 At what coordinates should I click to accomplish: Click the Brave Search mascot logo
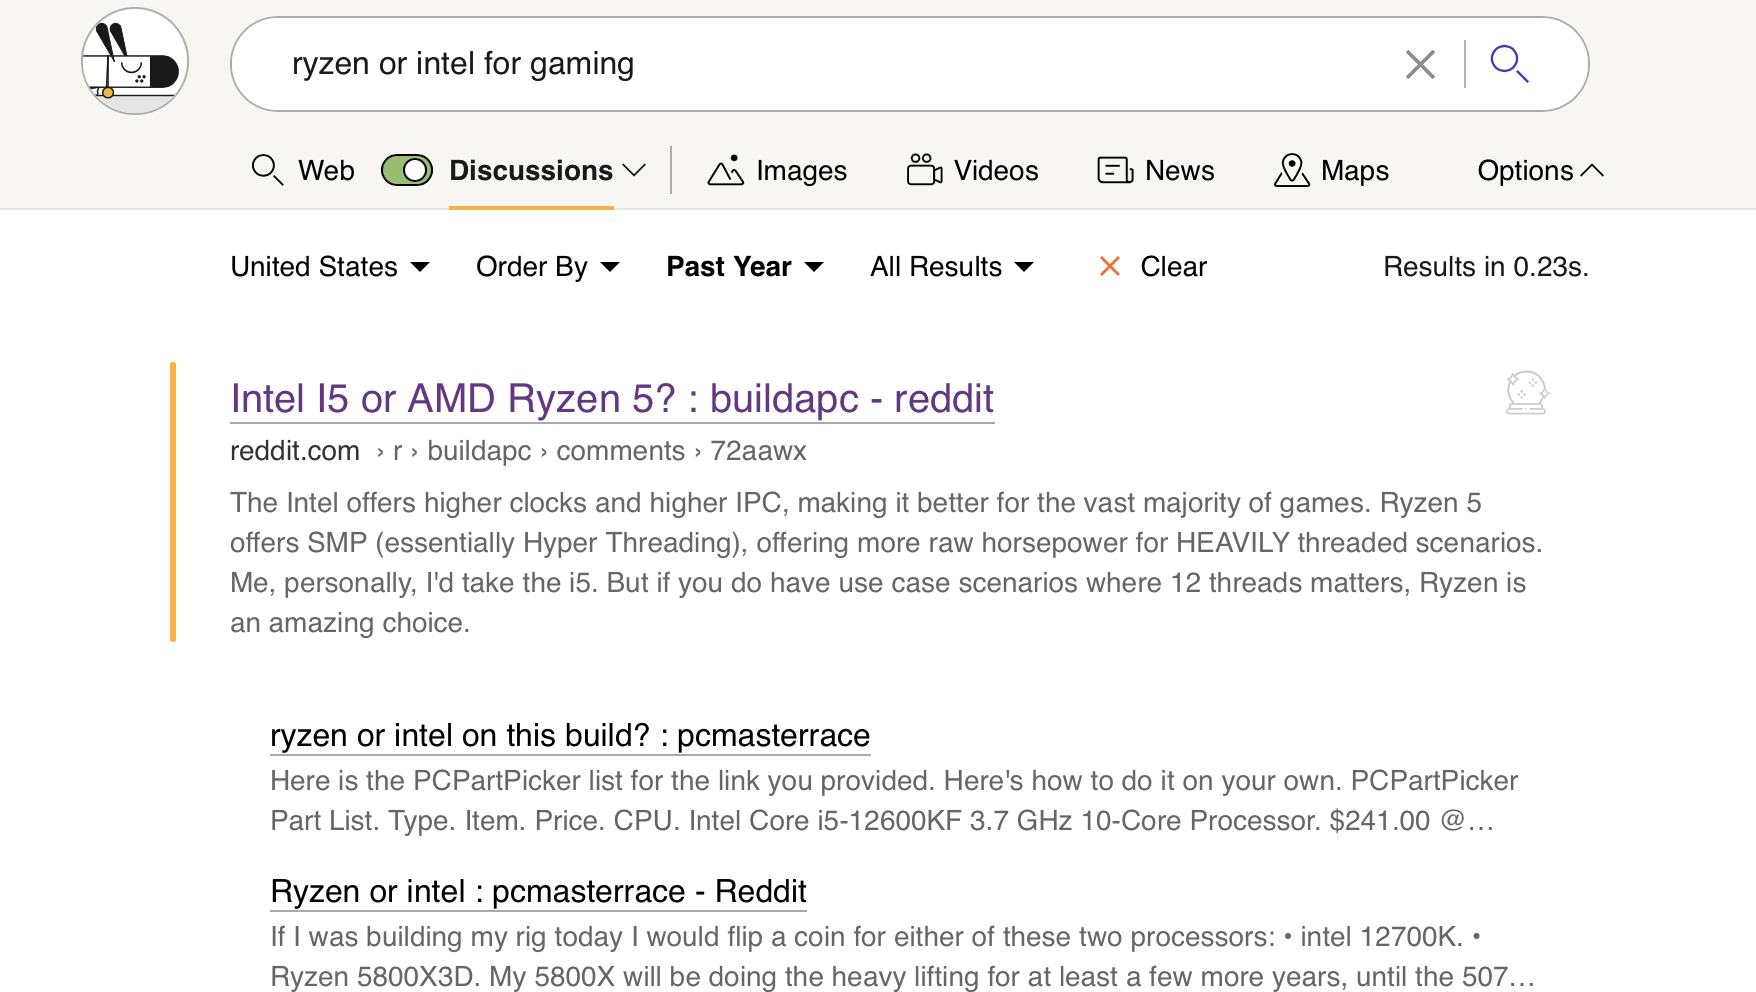coord(134,62)
